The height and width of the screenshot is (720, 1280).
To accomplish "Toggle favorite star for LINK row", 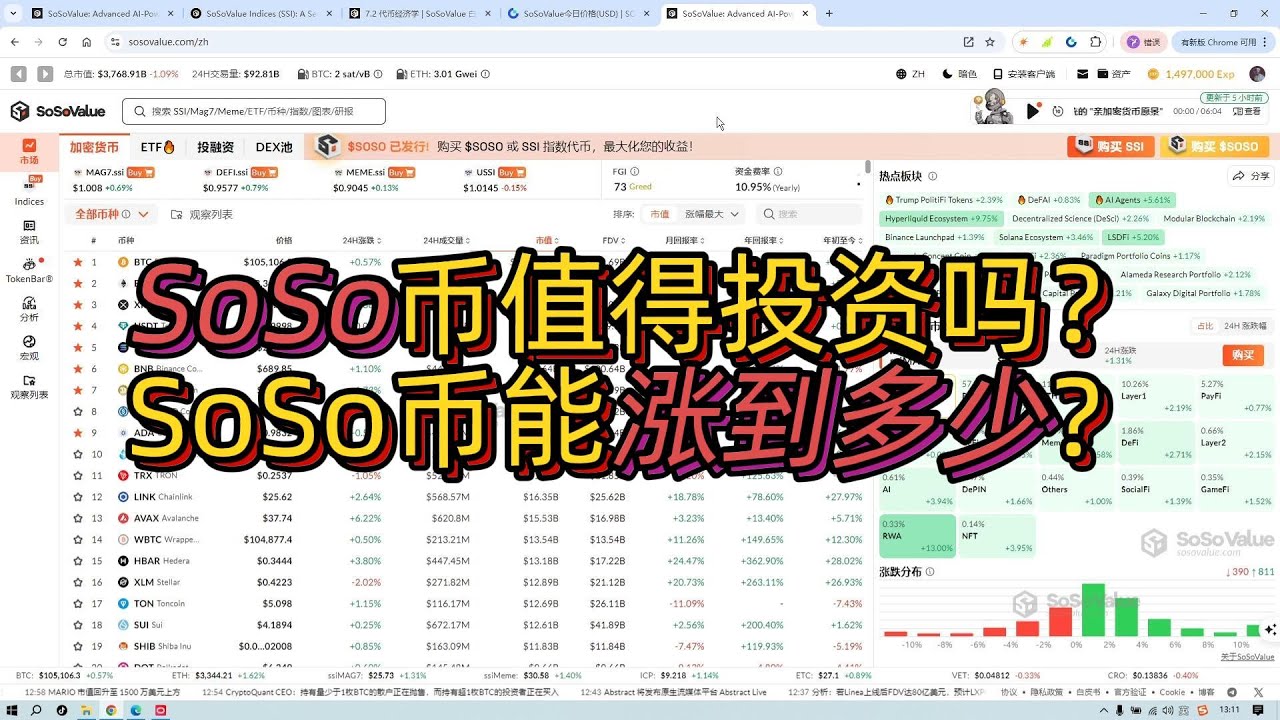I will (78, 497).
